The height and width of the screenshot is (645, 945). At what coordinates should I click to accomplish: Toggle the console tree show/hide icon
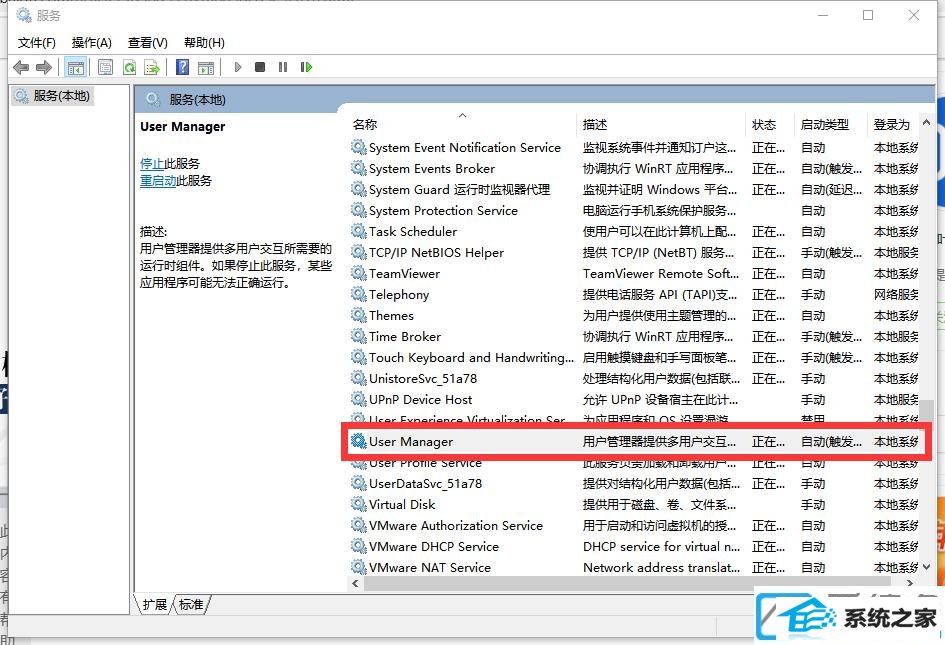pos(75,67)
